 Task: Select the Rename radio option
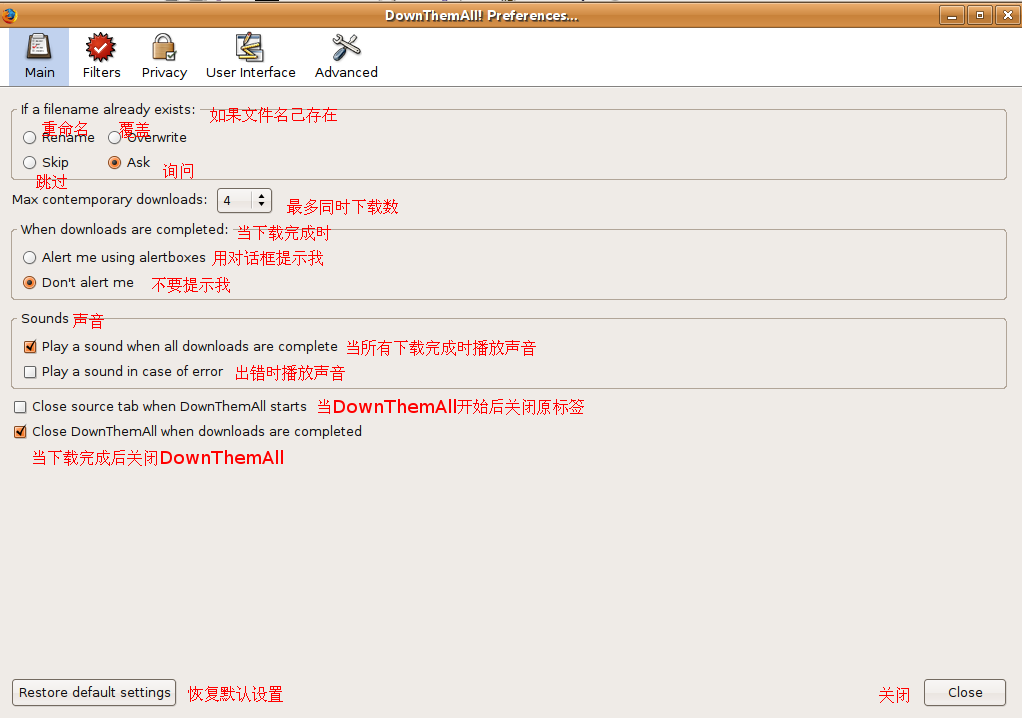coord(29,137)
